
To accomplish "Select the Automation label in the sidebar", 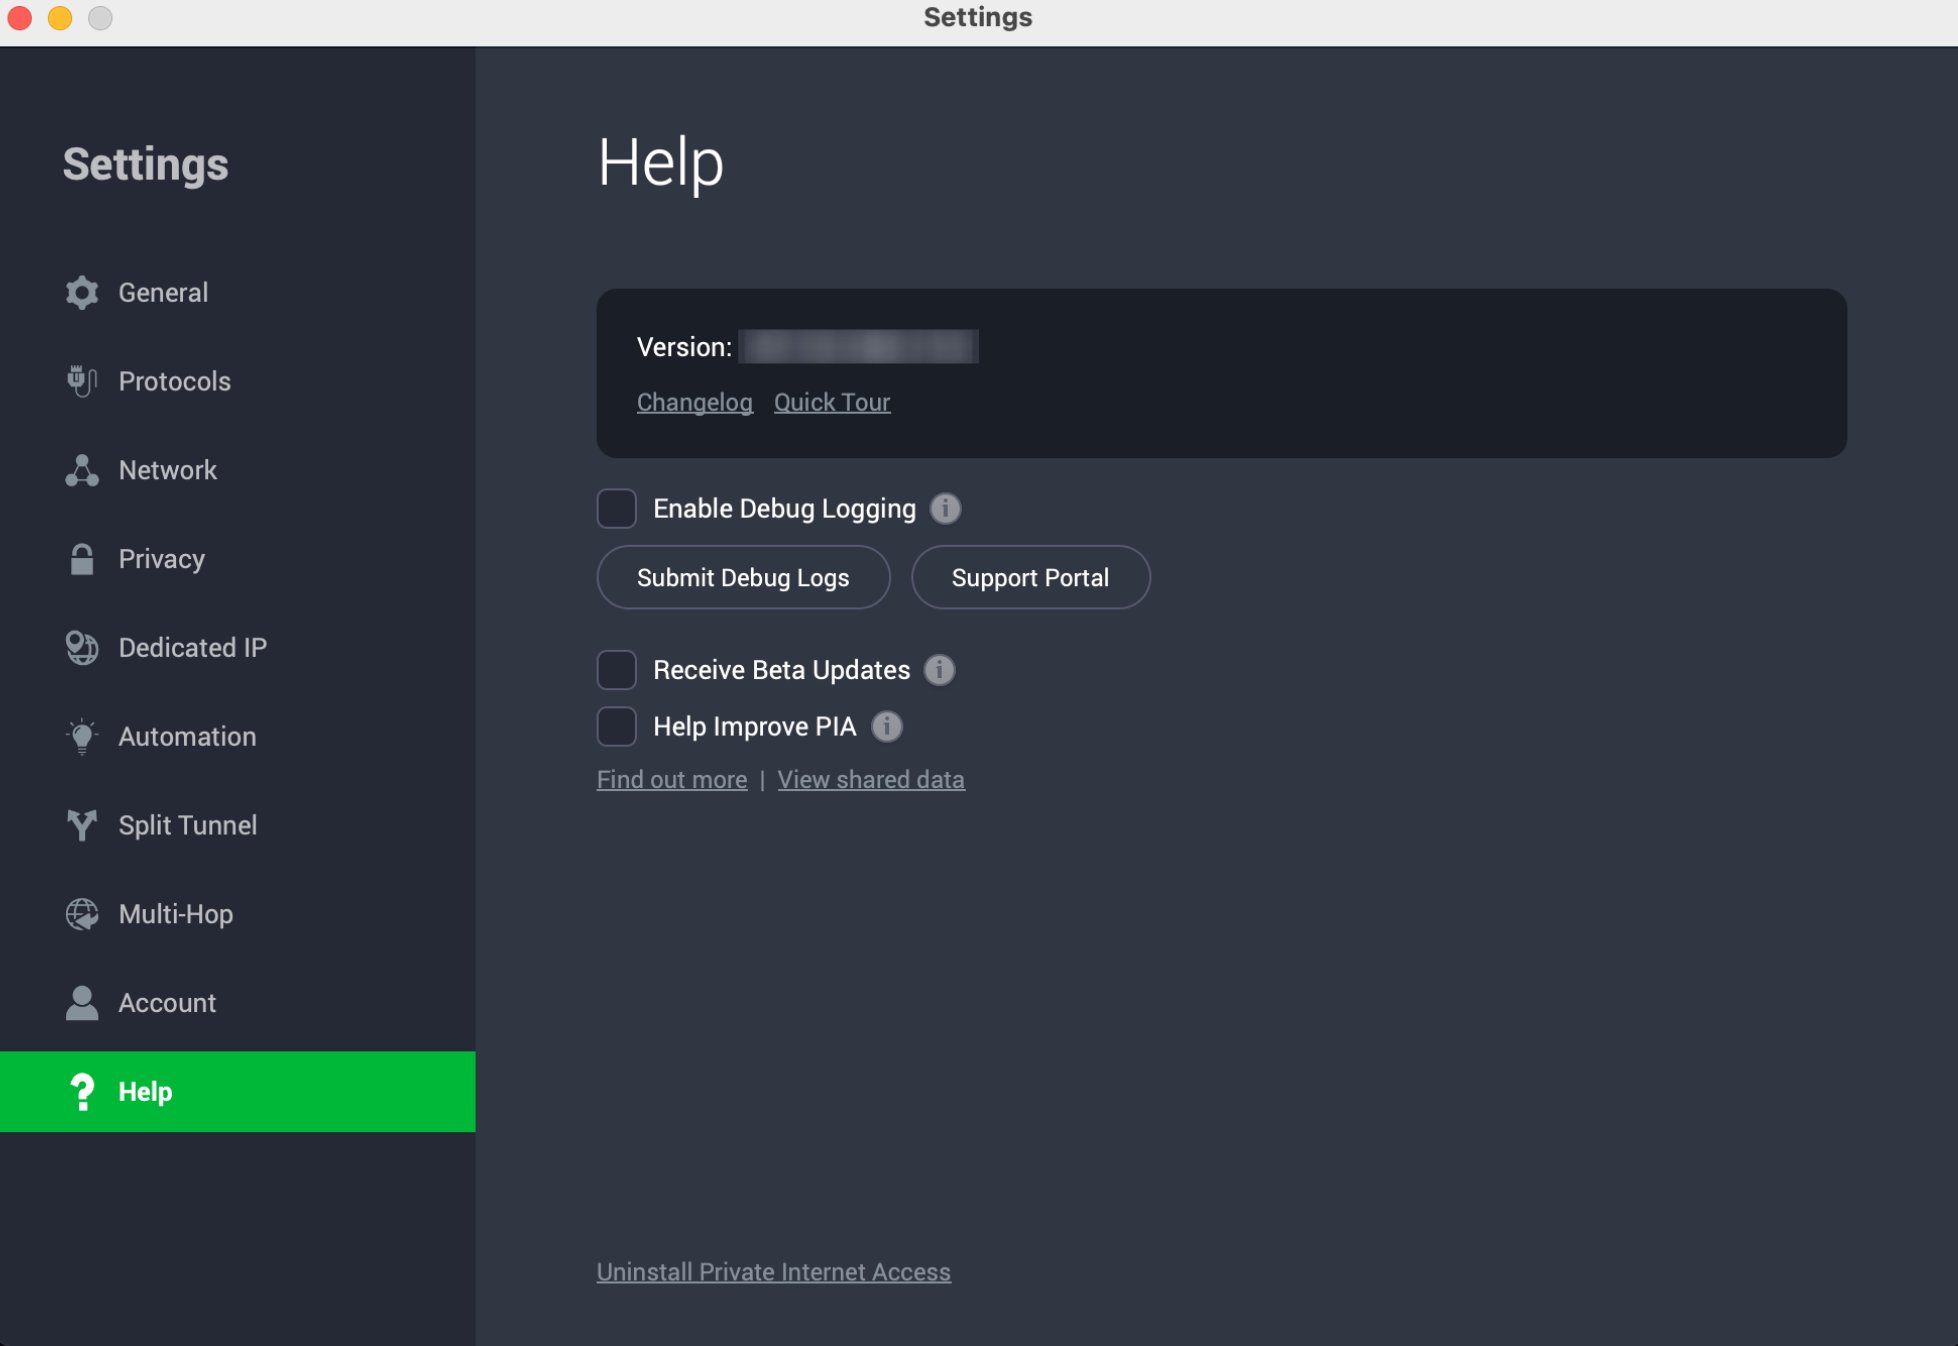I will tap(187, 736).
